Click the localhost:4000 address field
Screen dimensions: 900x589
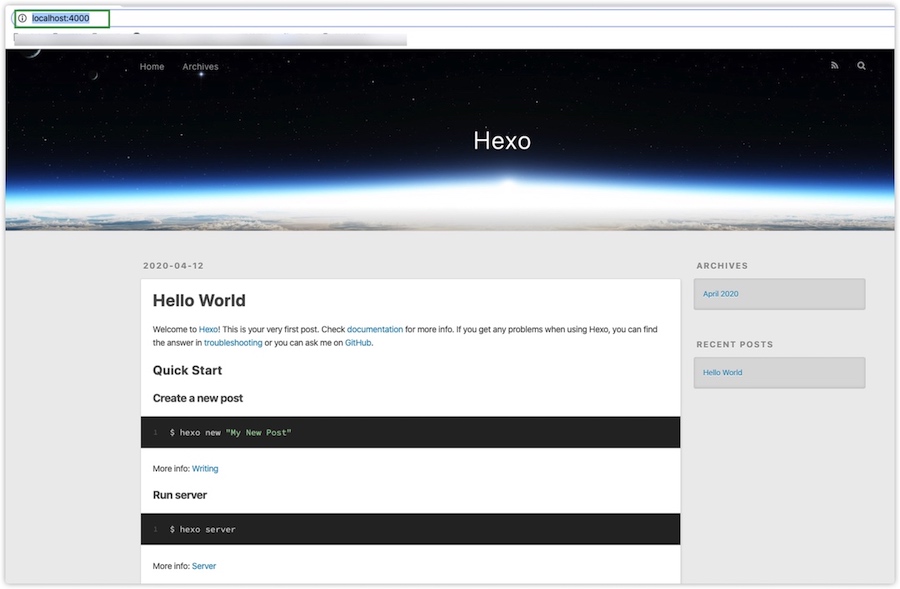pyautogui.click(x=61, y=18)
